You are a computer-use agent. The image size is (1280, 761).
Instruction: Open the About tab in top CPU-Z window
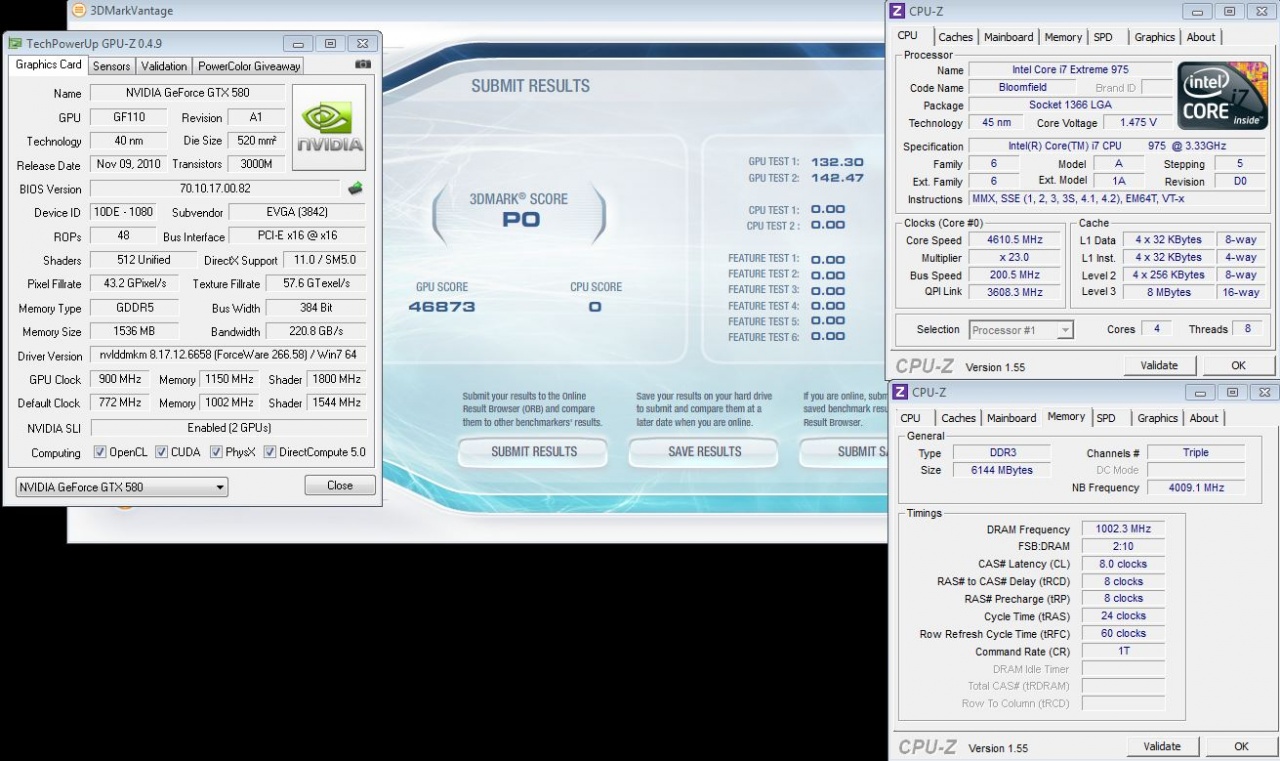pos(1201,37)
